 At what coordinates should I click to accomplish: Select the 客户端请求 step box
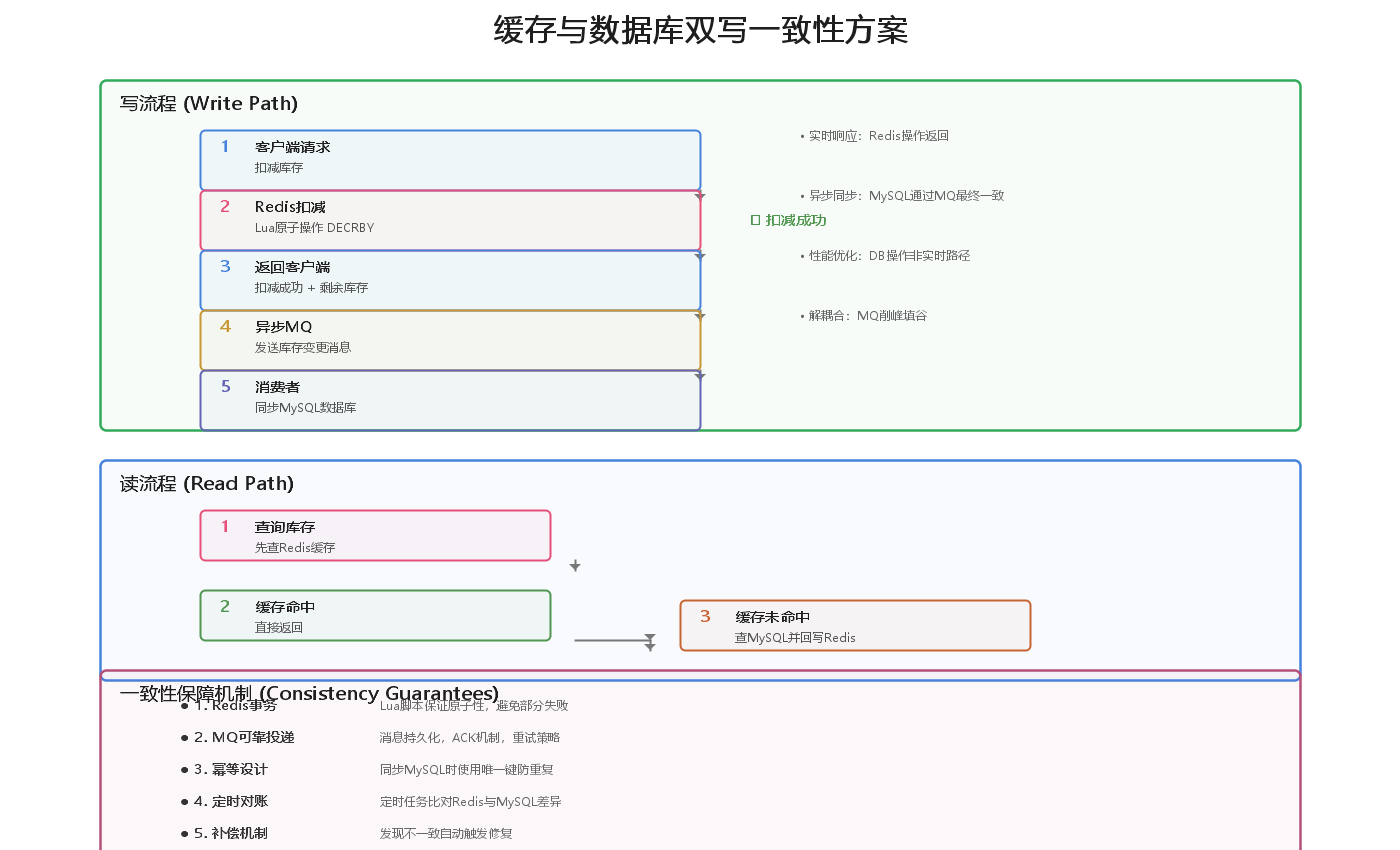tap(450, 160)
